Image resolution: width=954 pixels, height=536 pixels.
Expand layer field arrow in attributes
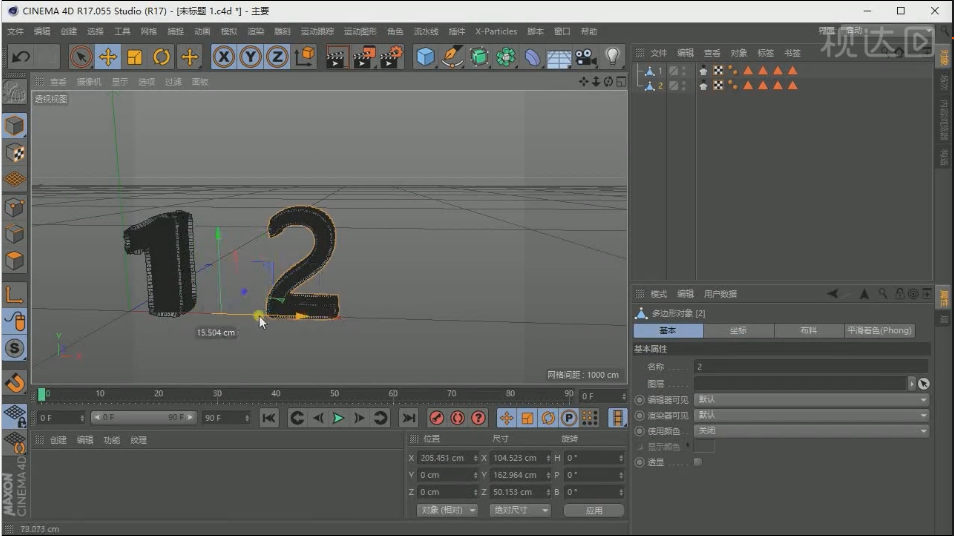(x=911, y=383)
